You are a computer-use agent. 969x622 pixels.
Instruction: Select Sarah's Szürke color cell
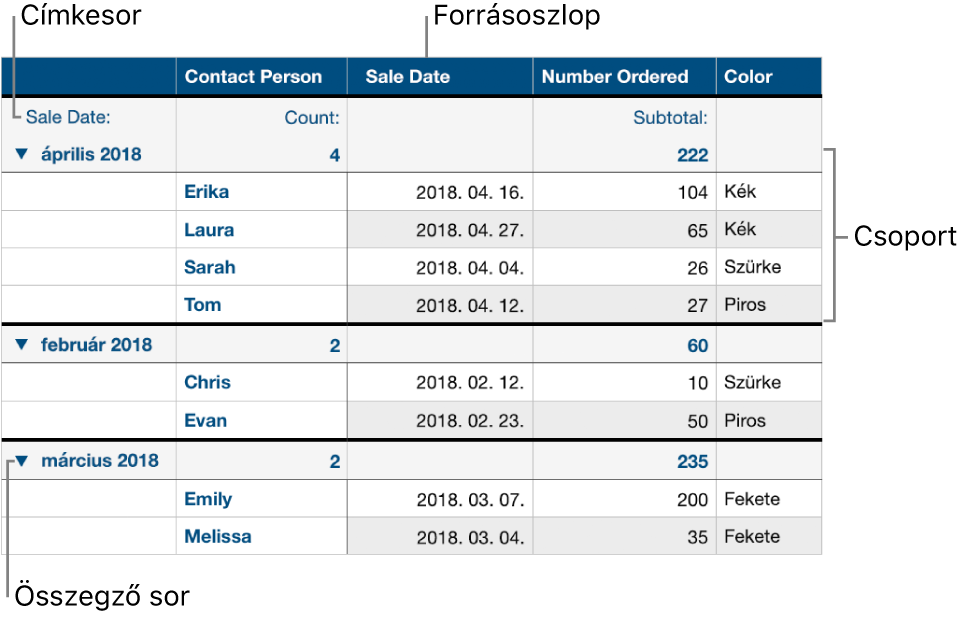point(769,267)
